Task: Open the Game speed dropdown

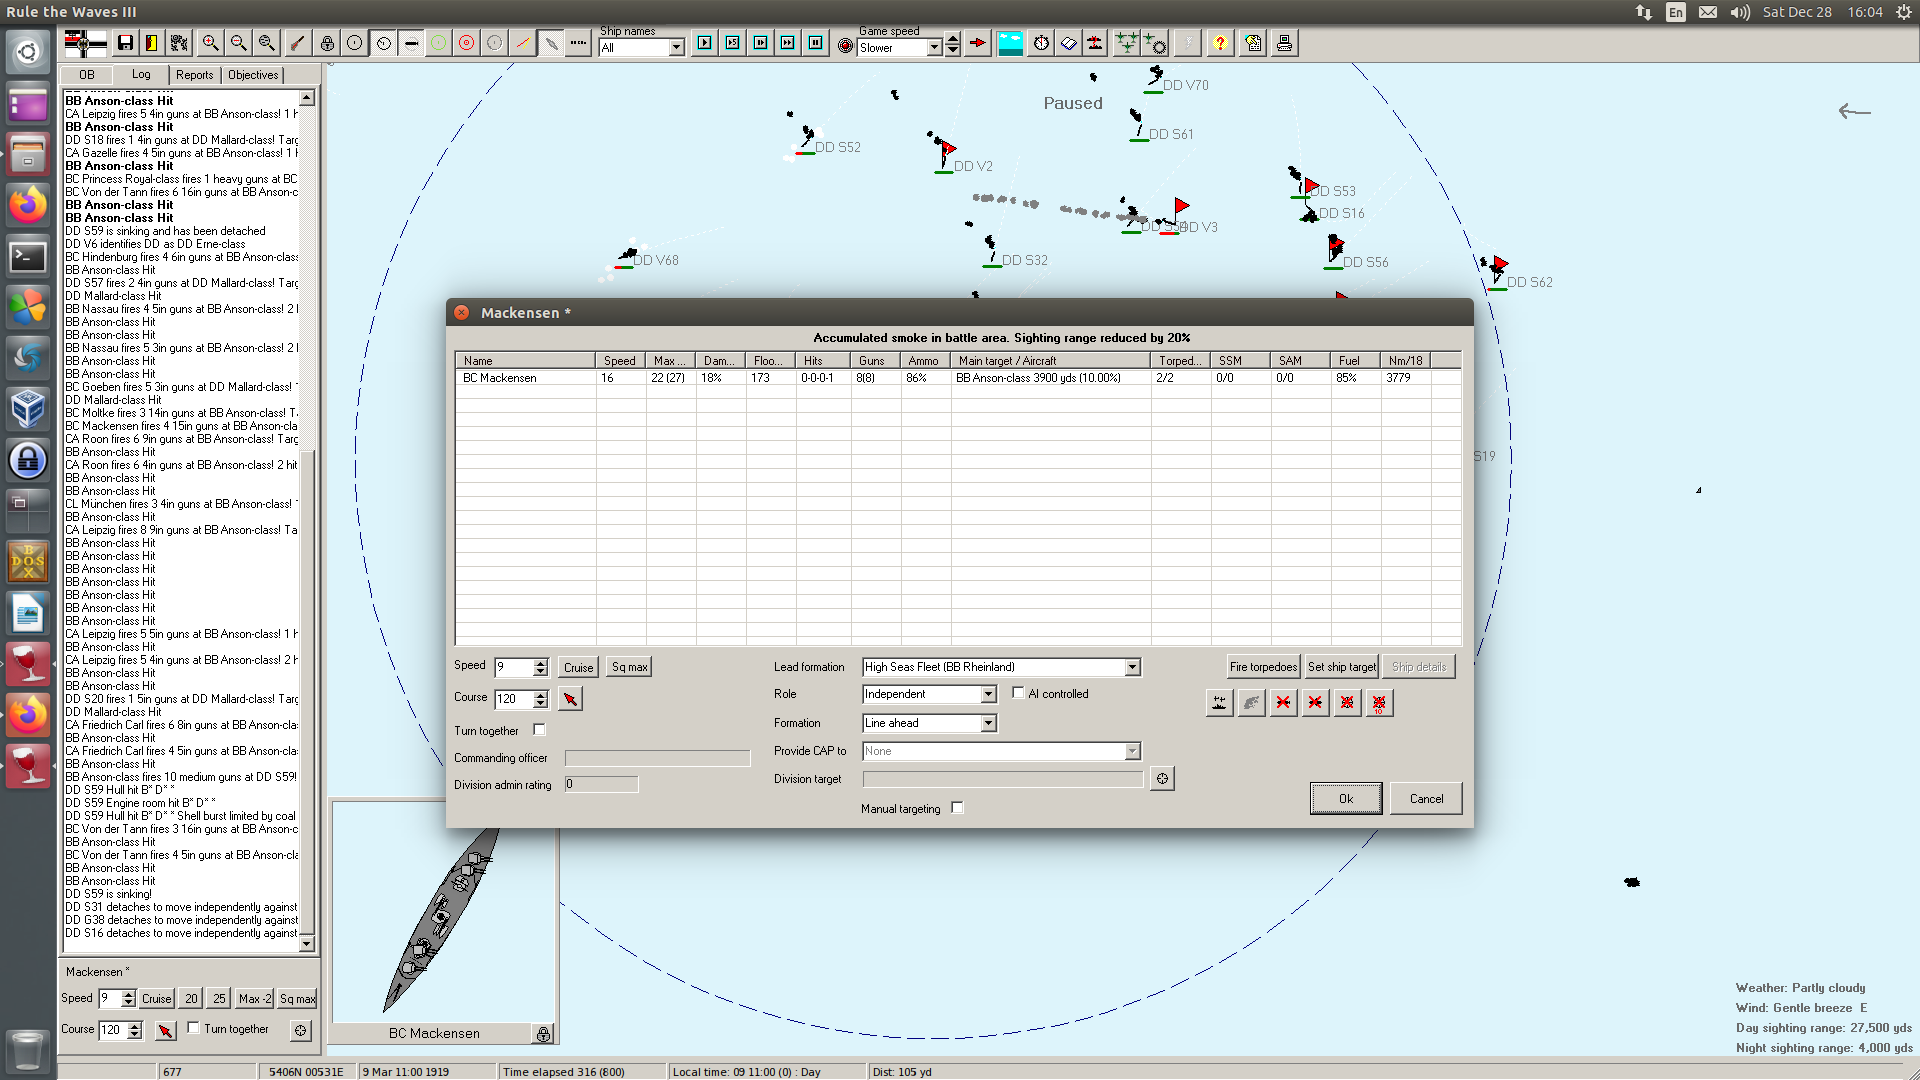Action: click(x=934, y=47)
